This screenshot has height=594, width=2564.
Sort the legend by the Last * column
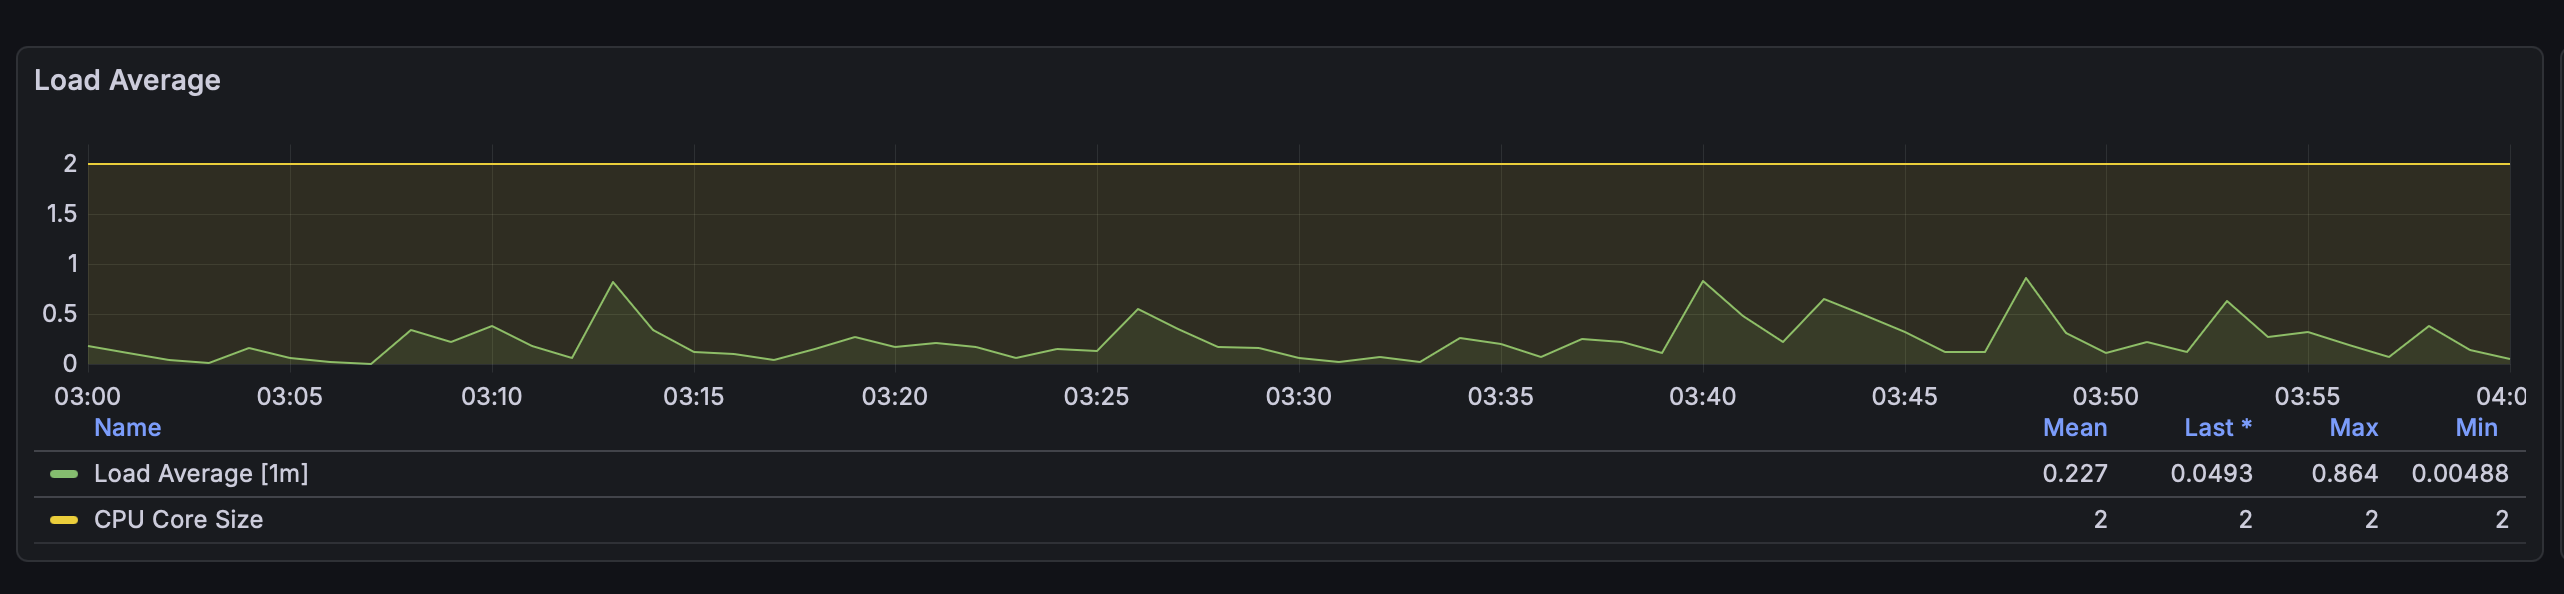pyautogui.click(x=2218, y=428)
